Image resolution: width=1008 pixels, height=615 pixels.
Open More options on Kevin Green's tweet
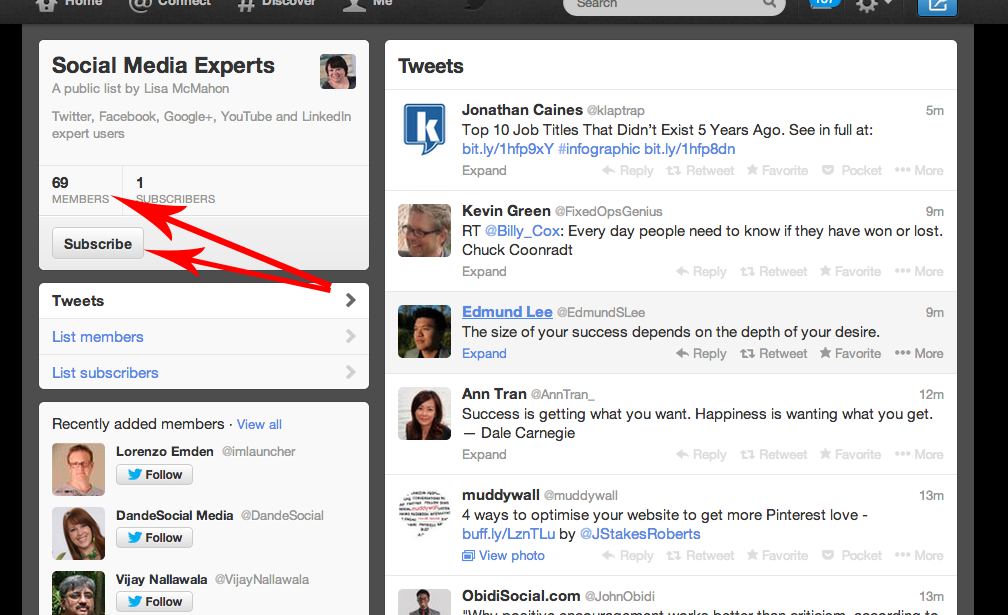(x=919, y=271)
